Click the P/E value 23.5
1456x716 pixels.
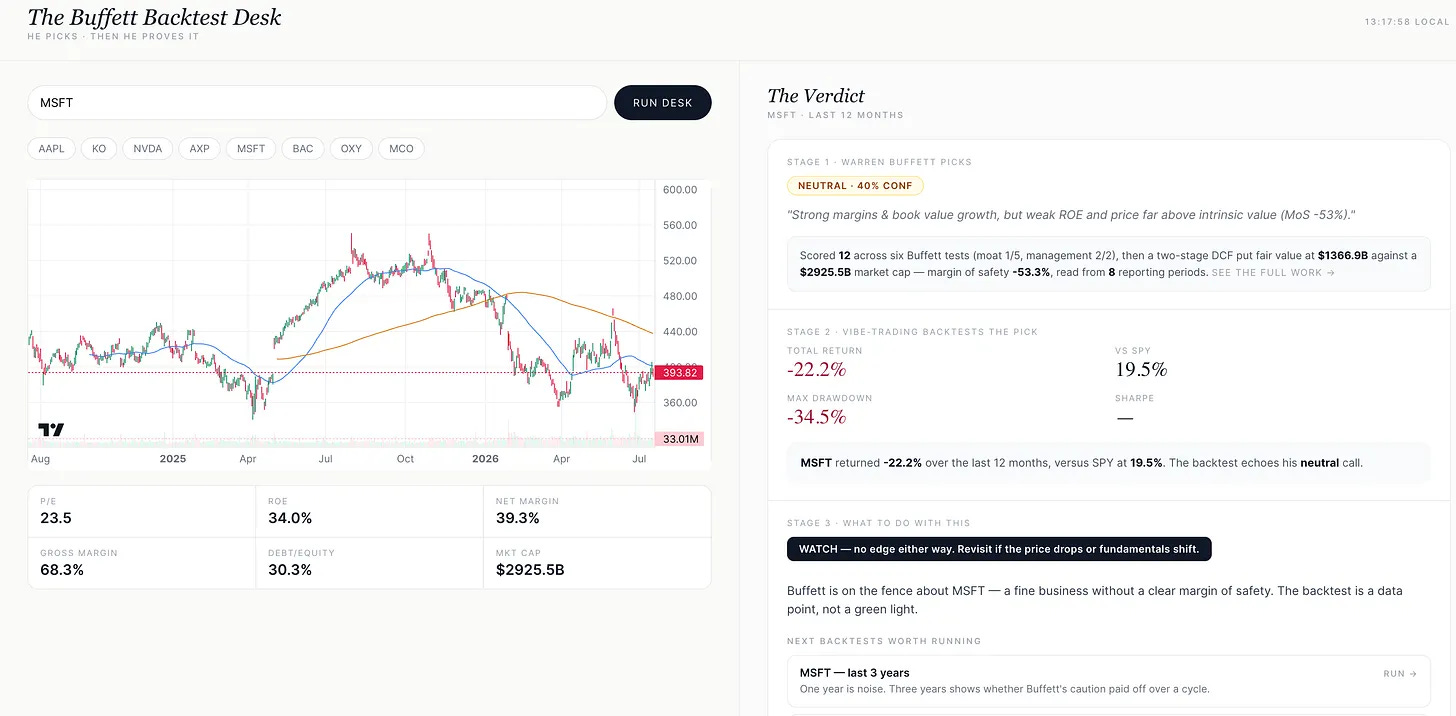click(x=56, y=518)
